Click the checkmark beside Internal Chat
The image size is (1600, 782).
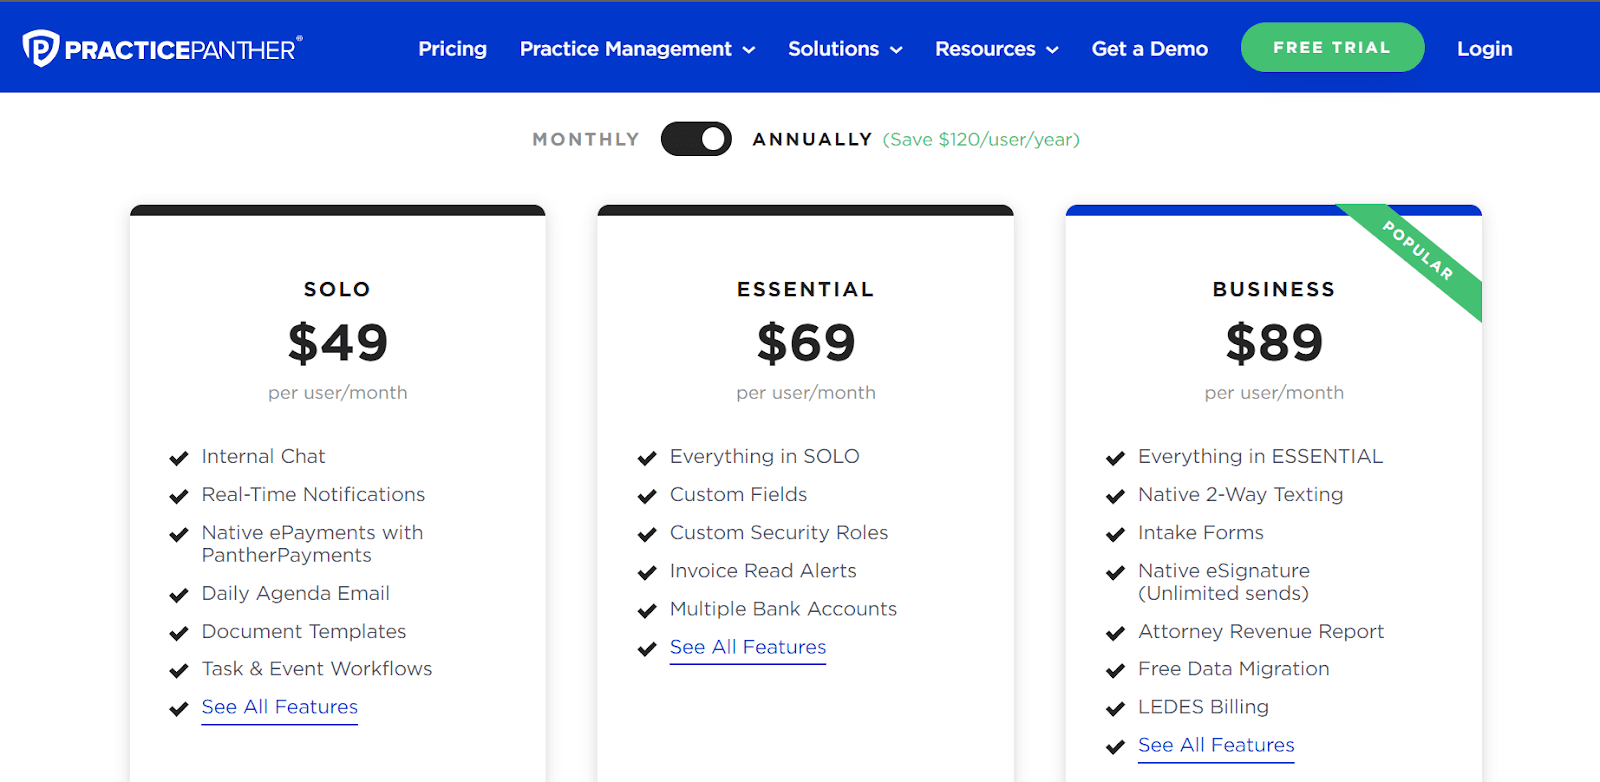click(x=178, y=457)
